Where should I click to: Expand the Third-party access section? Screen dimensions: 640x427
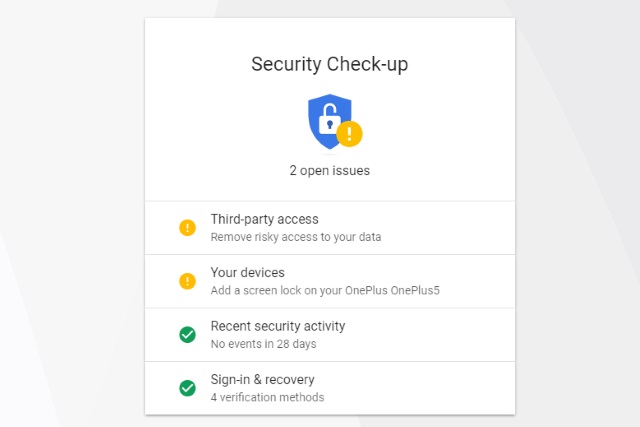[x=264, y=219]
